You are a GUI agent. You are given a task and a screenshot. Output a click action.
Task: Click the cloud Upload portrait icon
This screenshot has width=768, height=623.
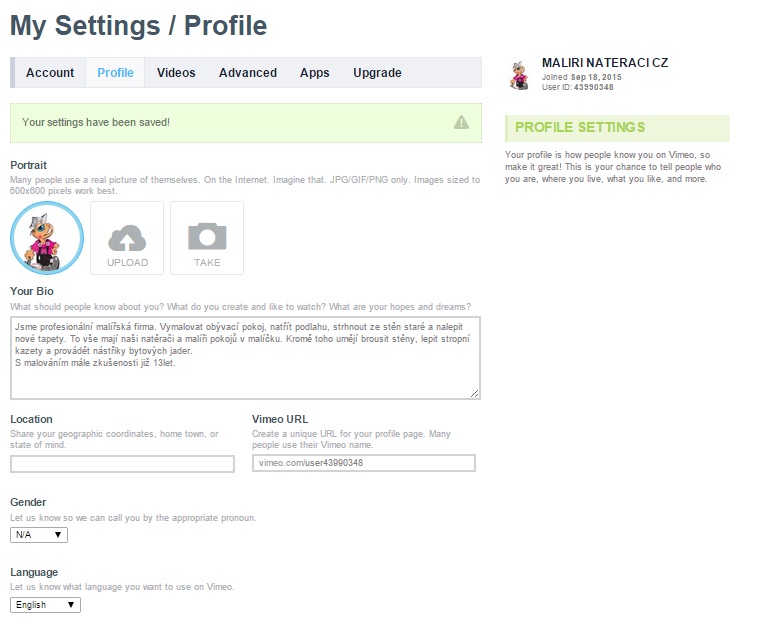click(127, 239)
